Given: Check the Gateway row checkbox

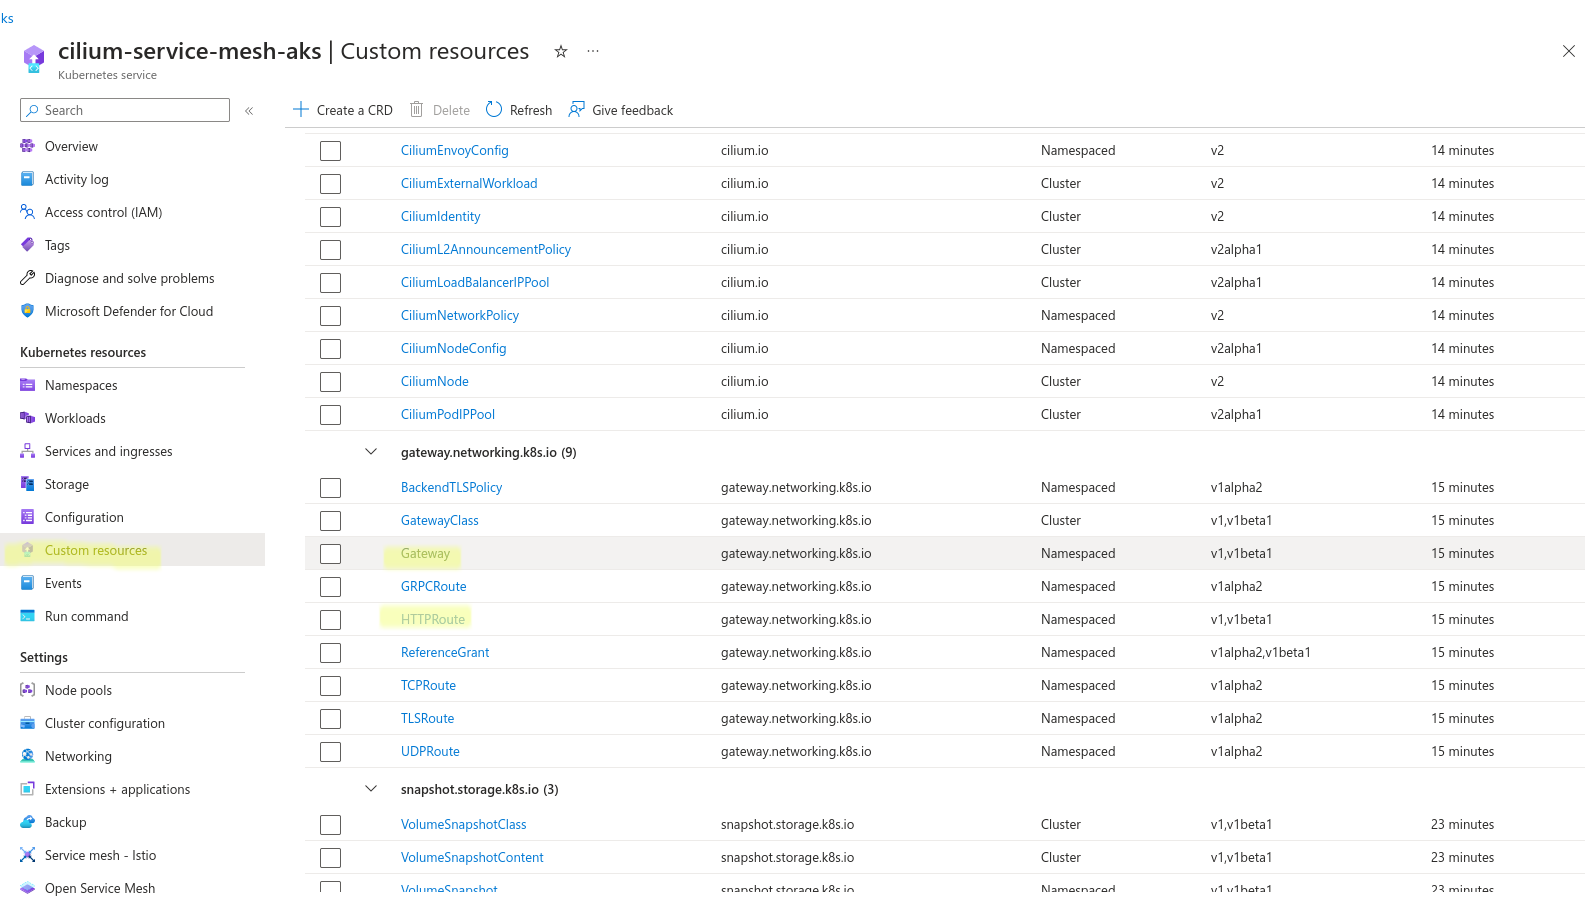Looking at the screenshot, I should click(x=330, y=554).
